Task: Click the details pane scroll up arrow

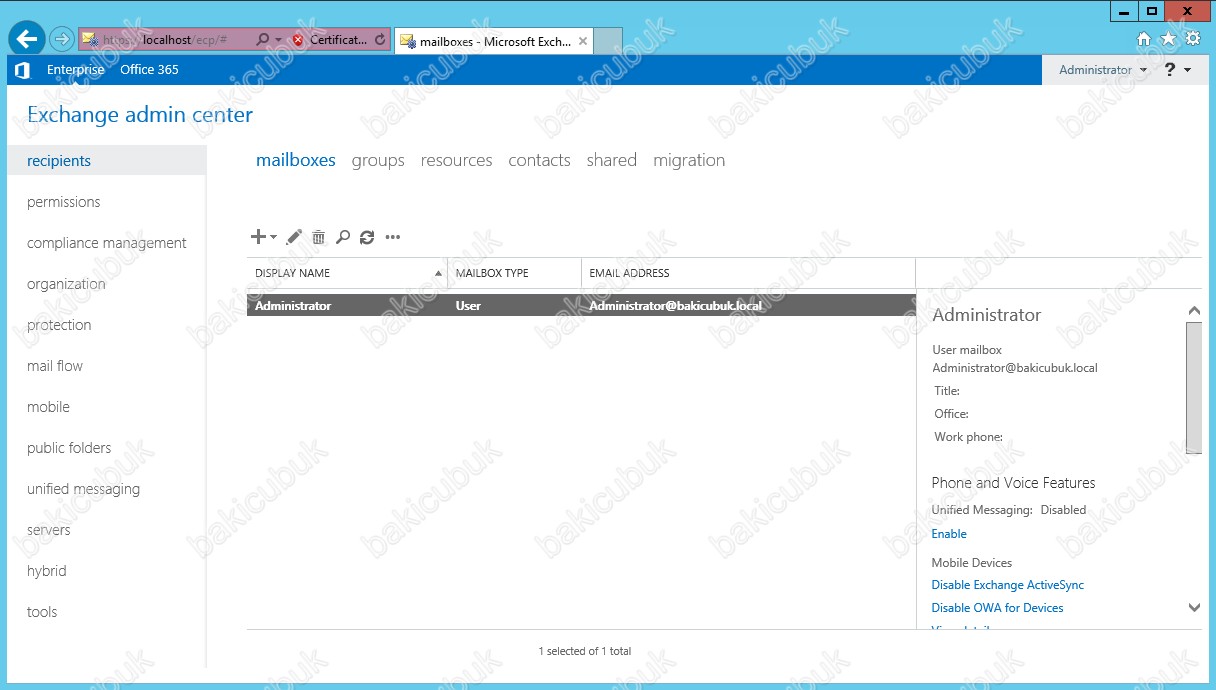Action: point(1194,311)
